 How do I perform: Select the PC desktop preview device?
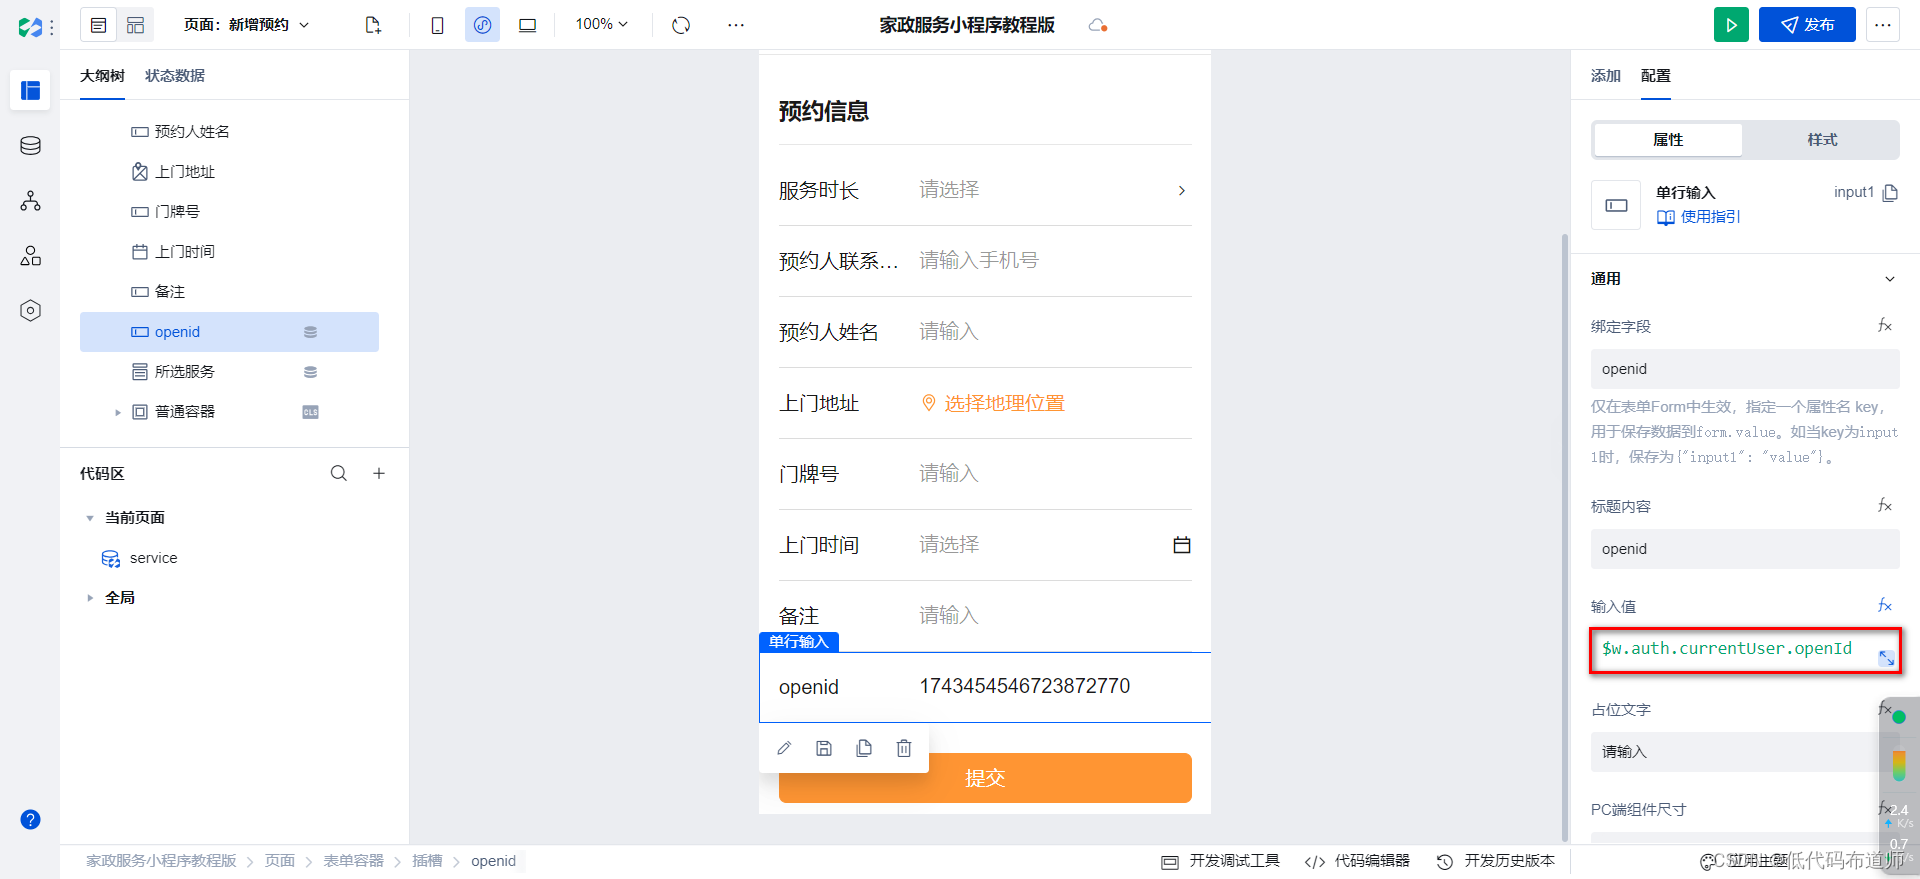[527, 25]
